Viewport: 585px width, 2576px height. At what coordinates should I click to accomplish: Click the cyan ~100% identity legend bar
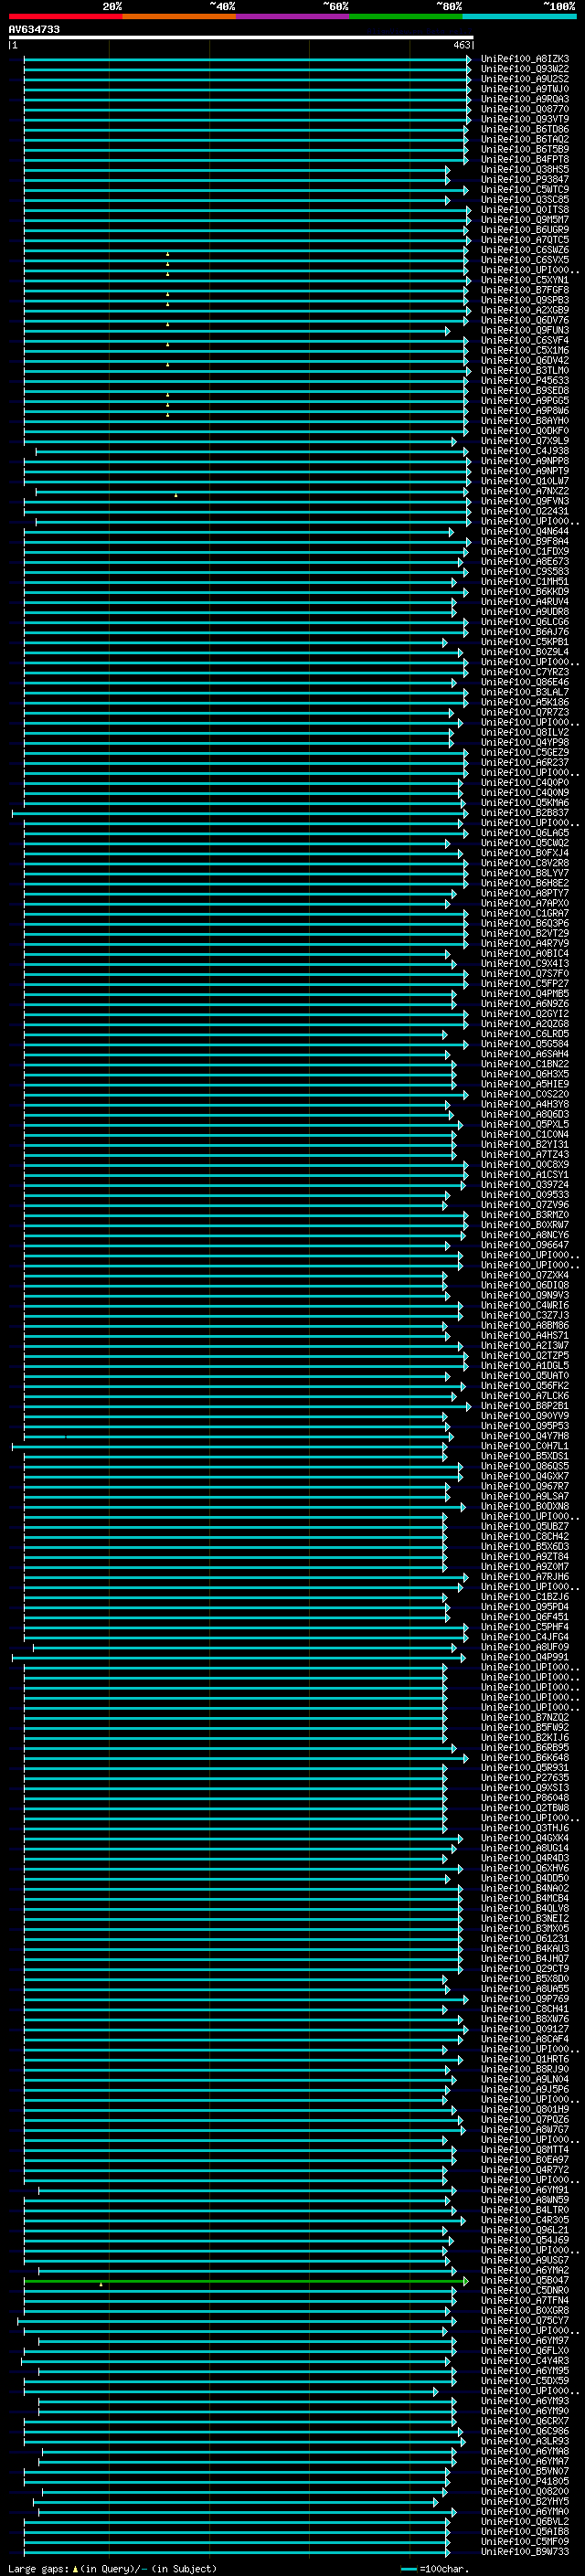point(520,17)
